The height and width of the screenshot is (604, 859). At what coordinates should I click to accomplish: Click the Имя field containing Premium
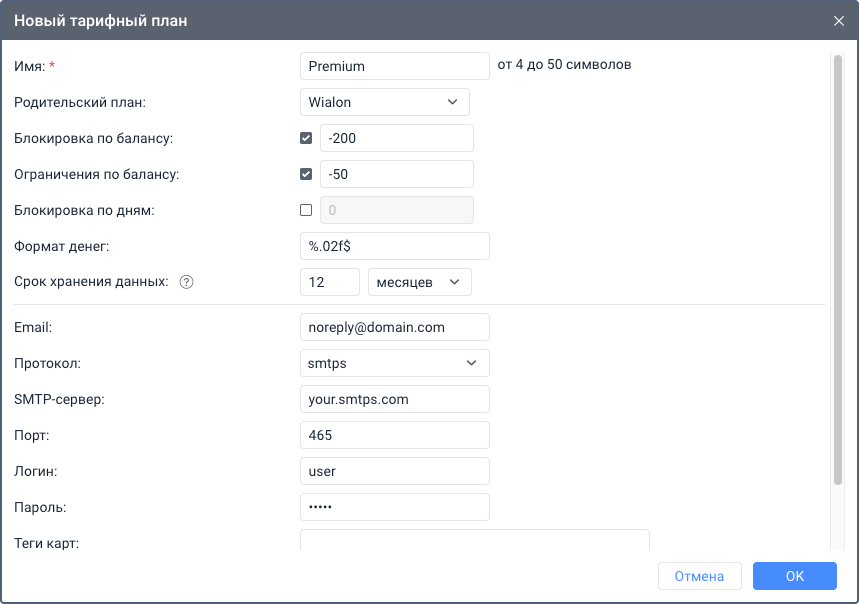tap(394, 66)
